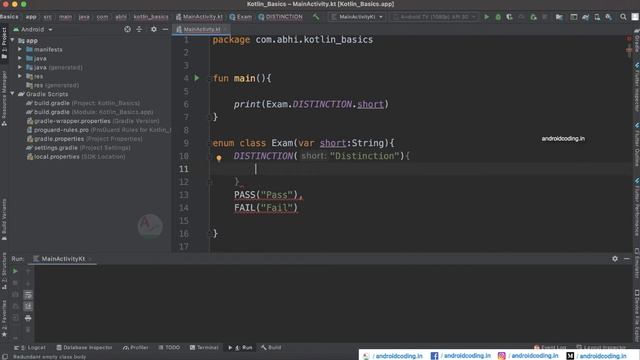The image size is (640, 360).
Task: Click the collapse all icon in Project panel
Action: click(x=139, y=29)
